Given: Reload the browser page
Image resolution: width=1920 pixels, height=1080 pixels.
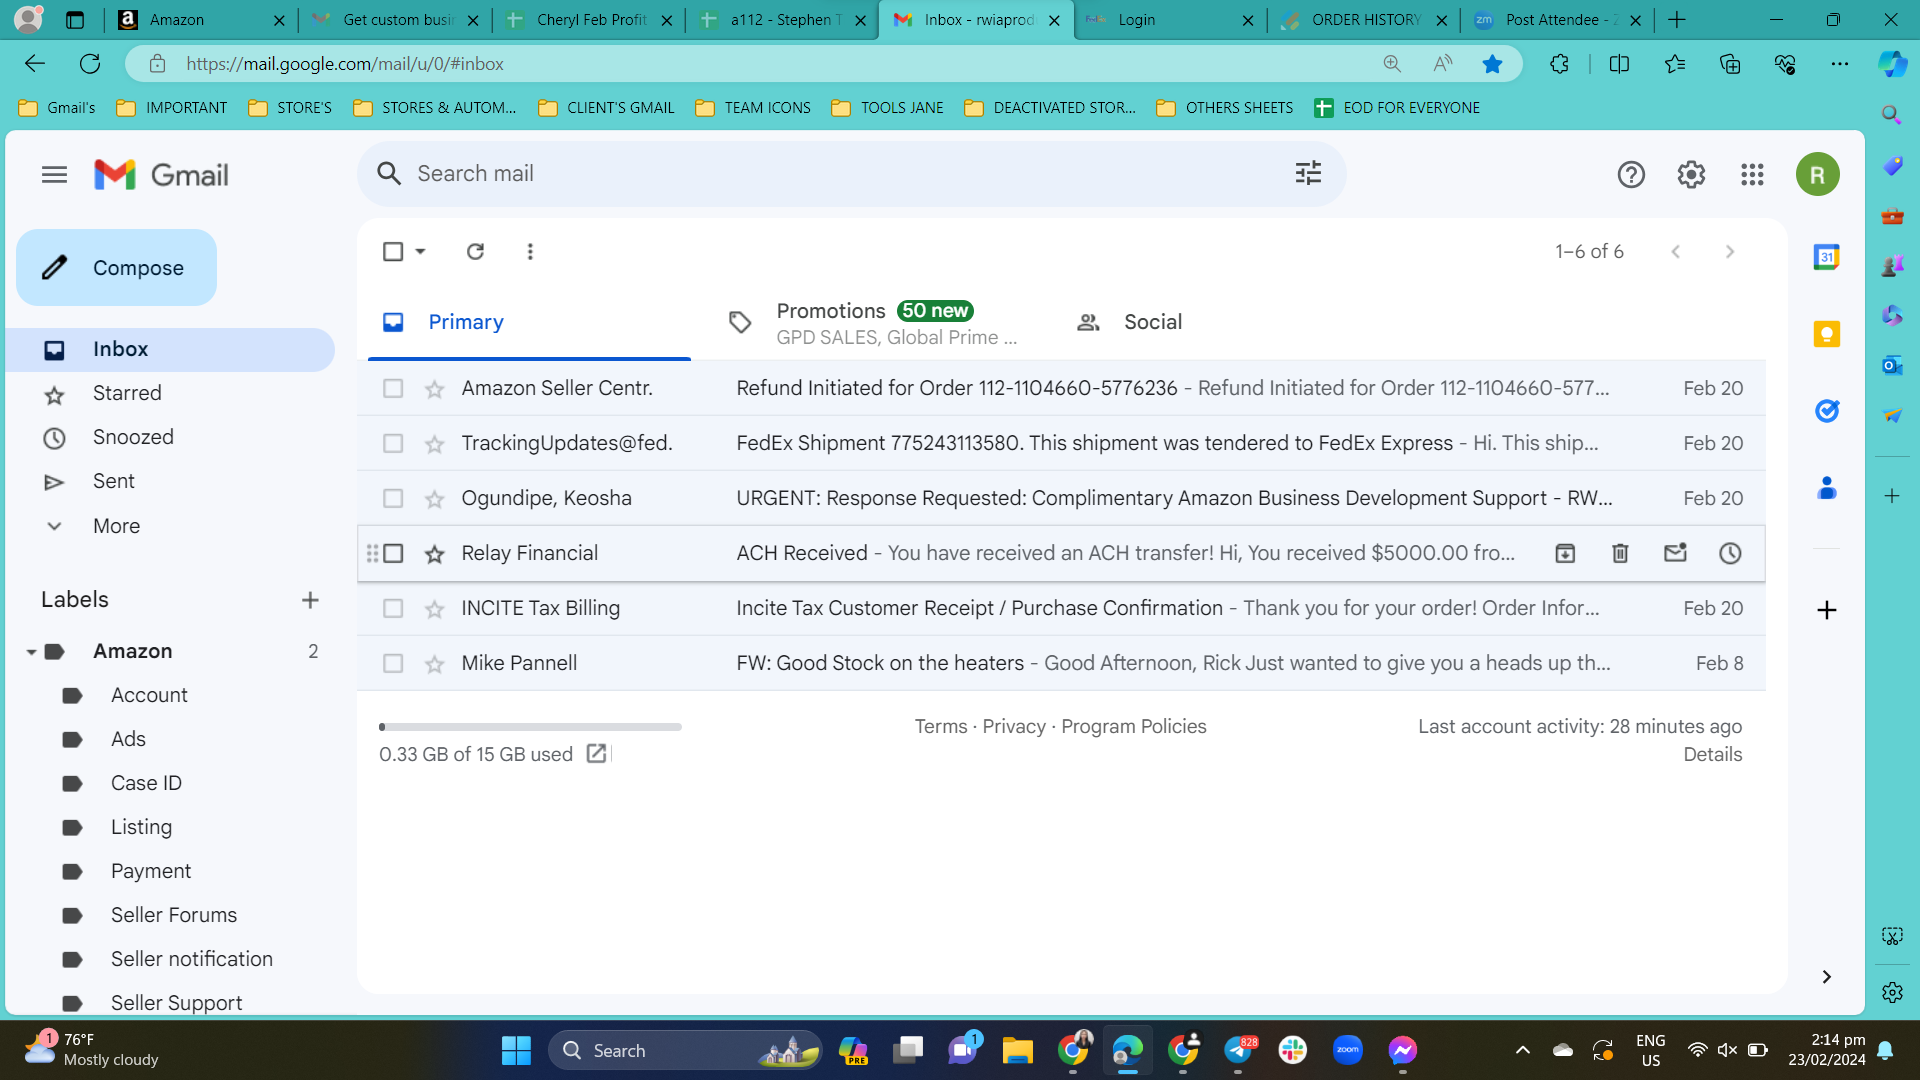Looking at the screenshot, I should pos(90,64).
